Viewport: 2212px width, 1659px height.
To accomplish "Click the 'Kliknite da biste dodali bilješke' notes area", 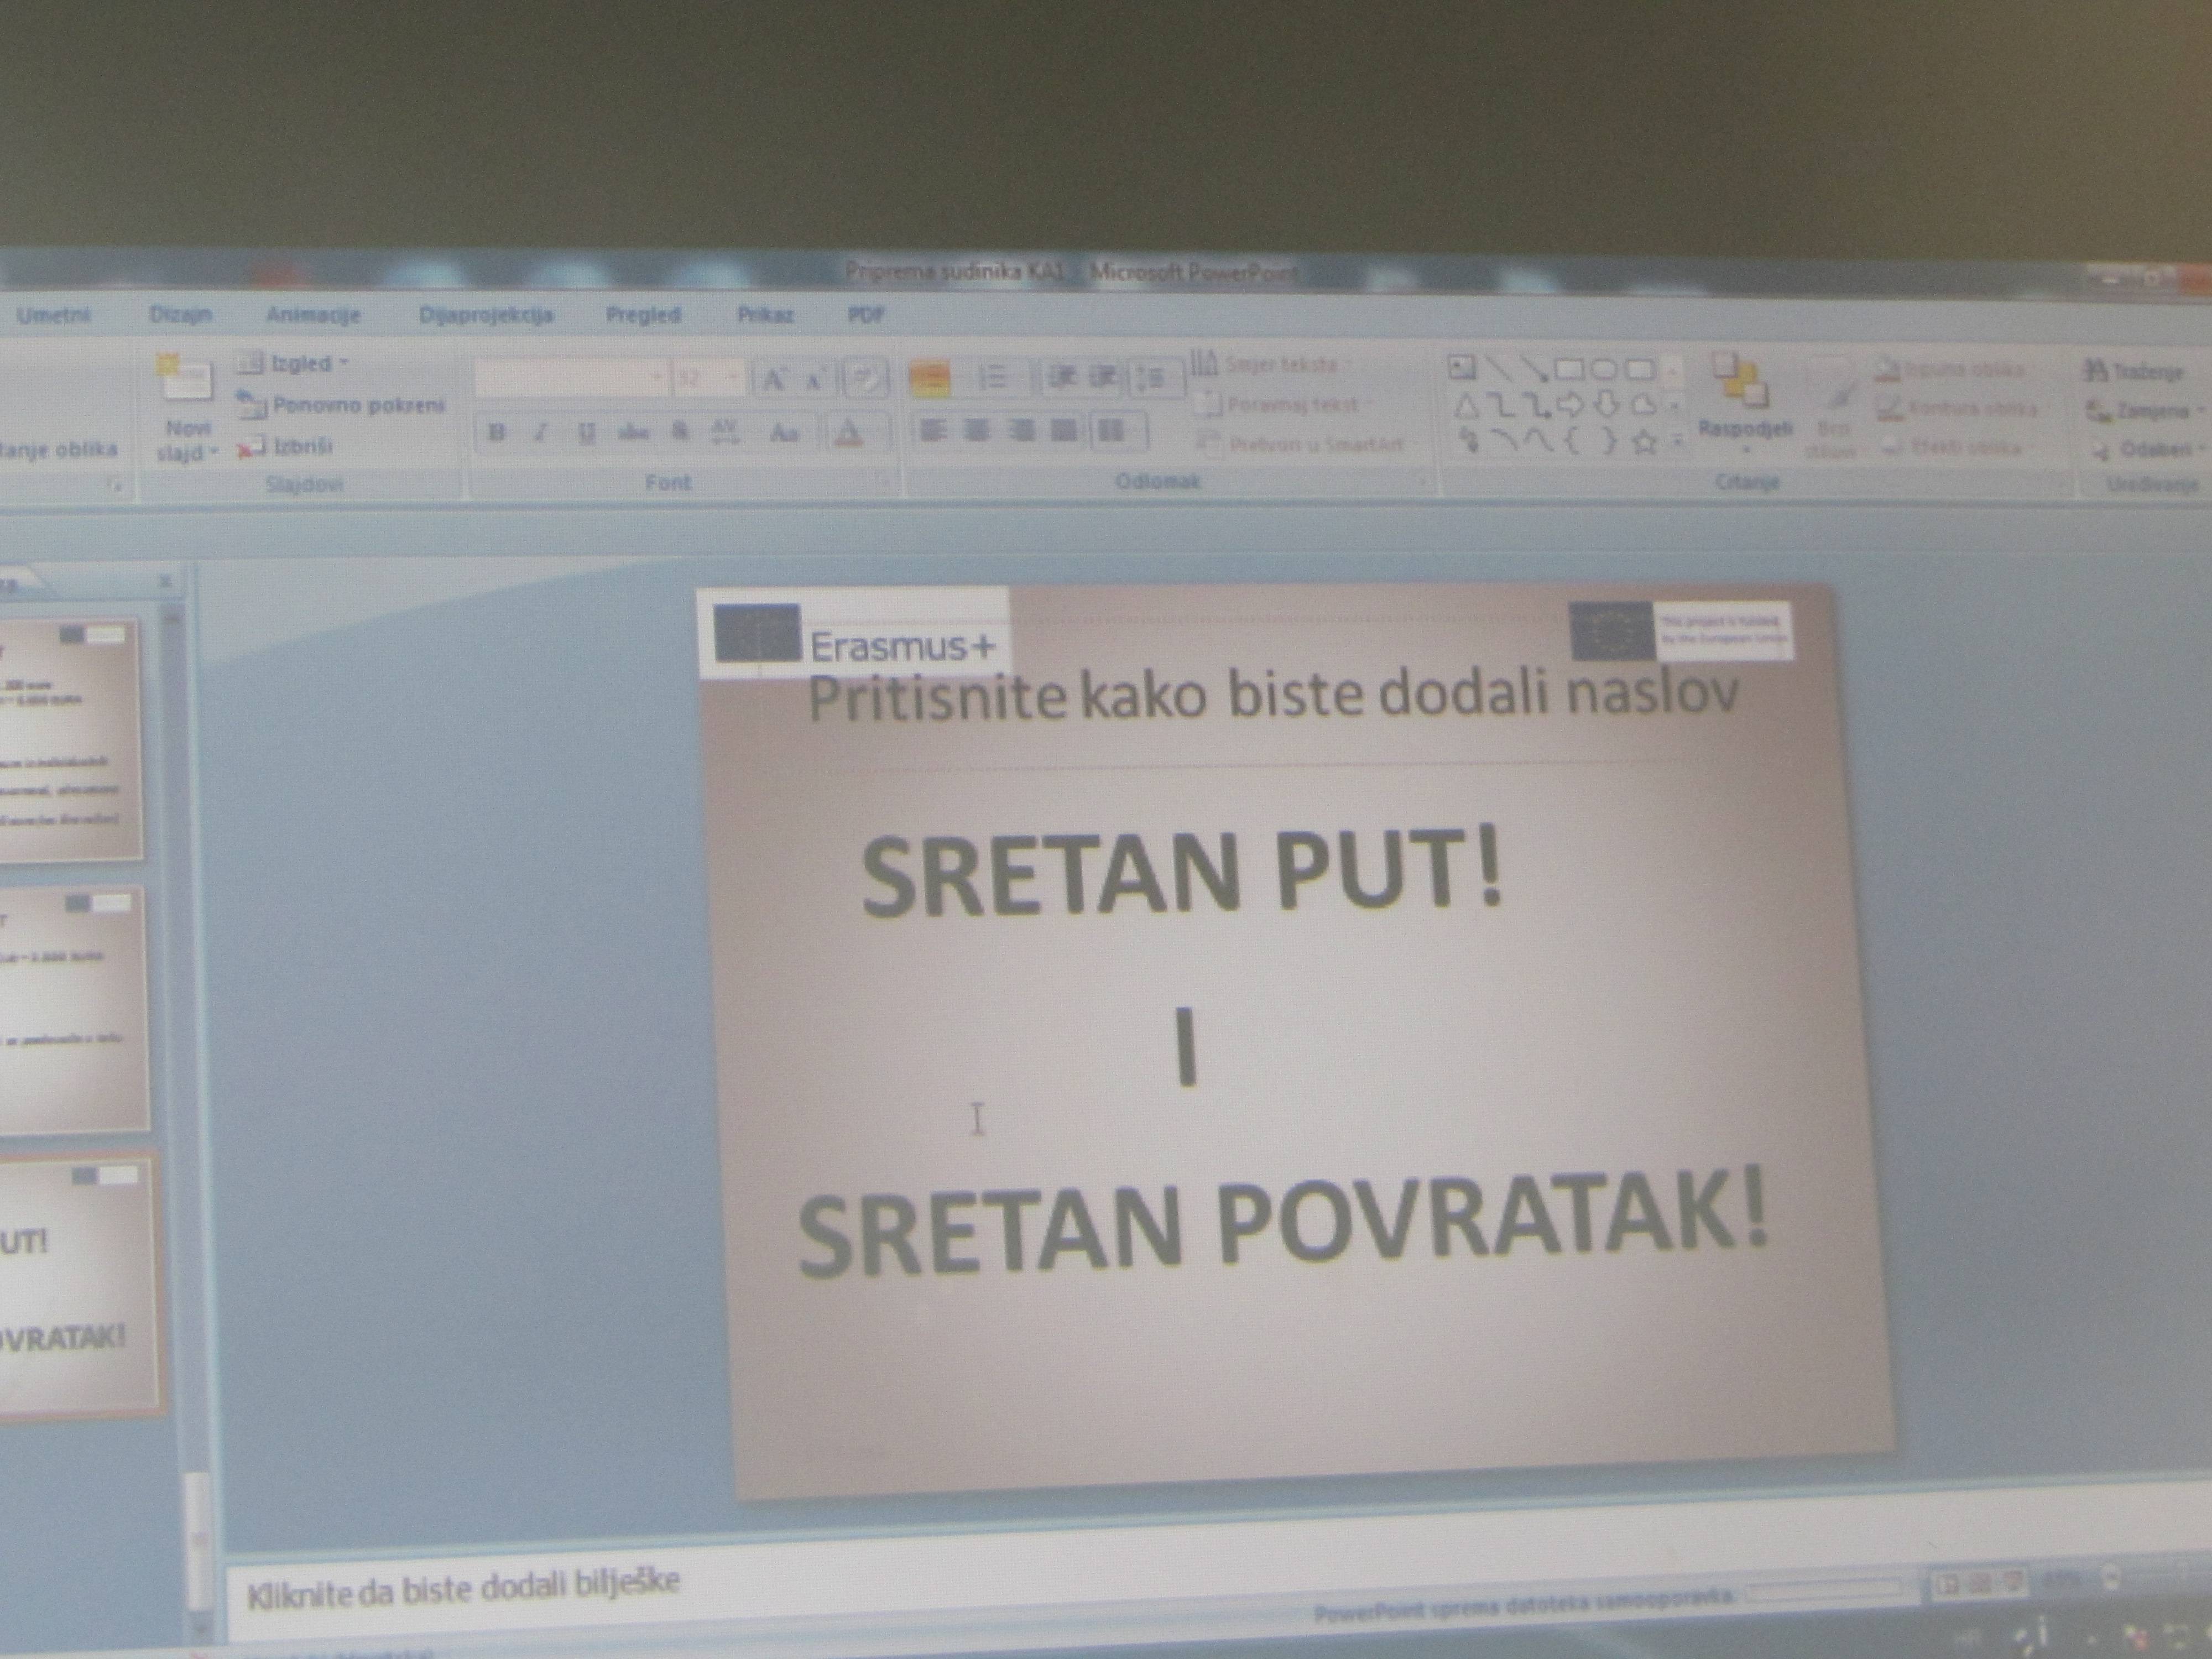I will [x=463, y=1590].
